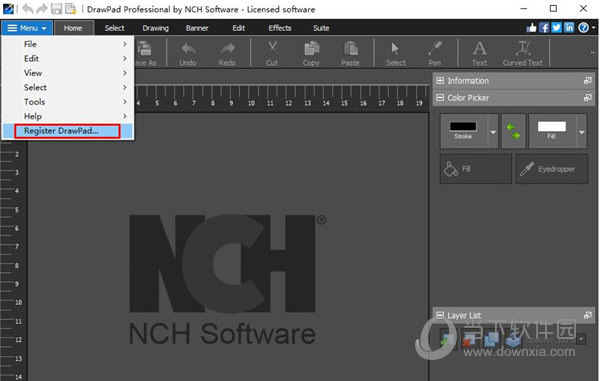Image resolution: width=600 pixels, height=381 pixels.
Task: Swap stroke and fill colors arrows
Action: coord(513,131)
